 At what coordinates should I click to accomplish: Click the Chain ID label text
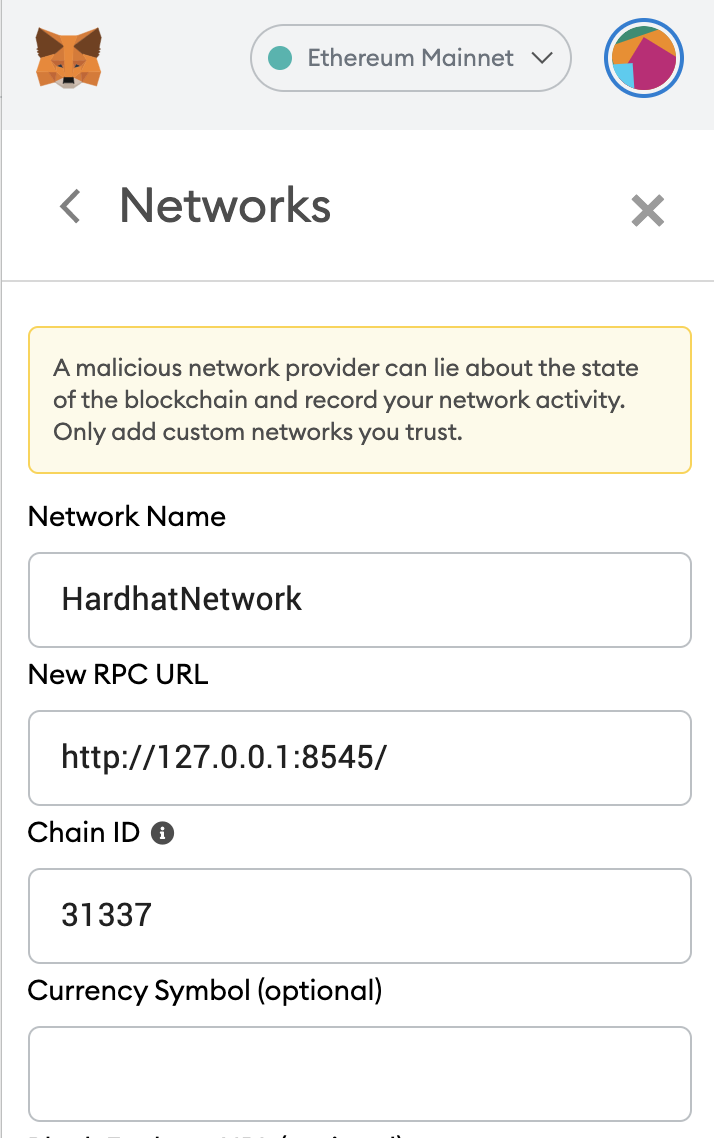click(x=84, y=832)
